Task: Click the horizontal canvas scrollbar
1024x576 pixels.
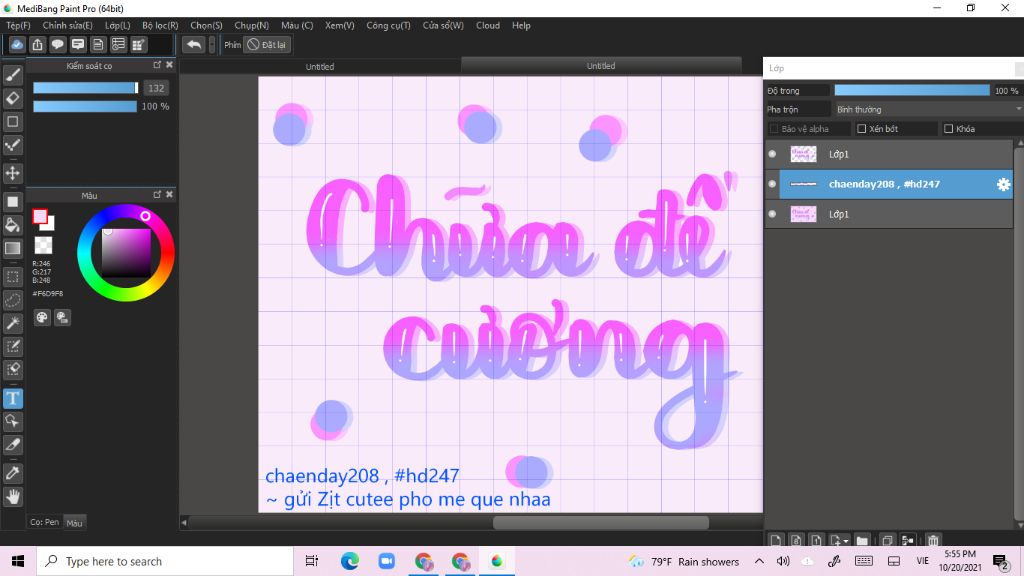Action: 601,522
